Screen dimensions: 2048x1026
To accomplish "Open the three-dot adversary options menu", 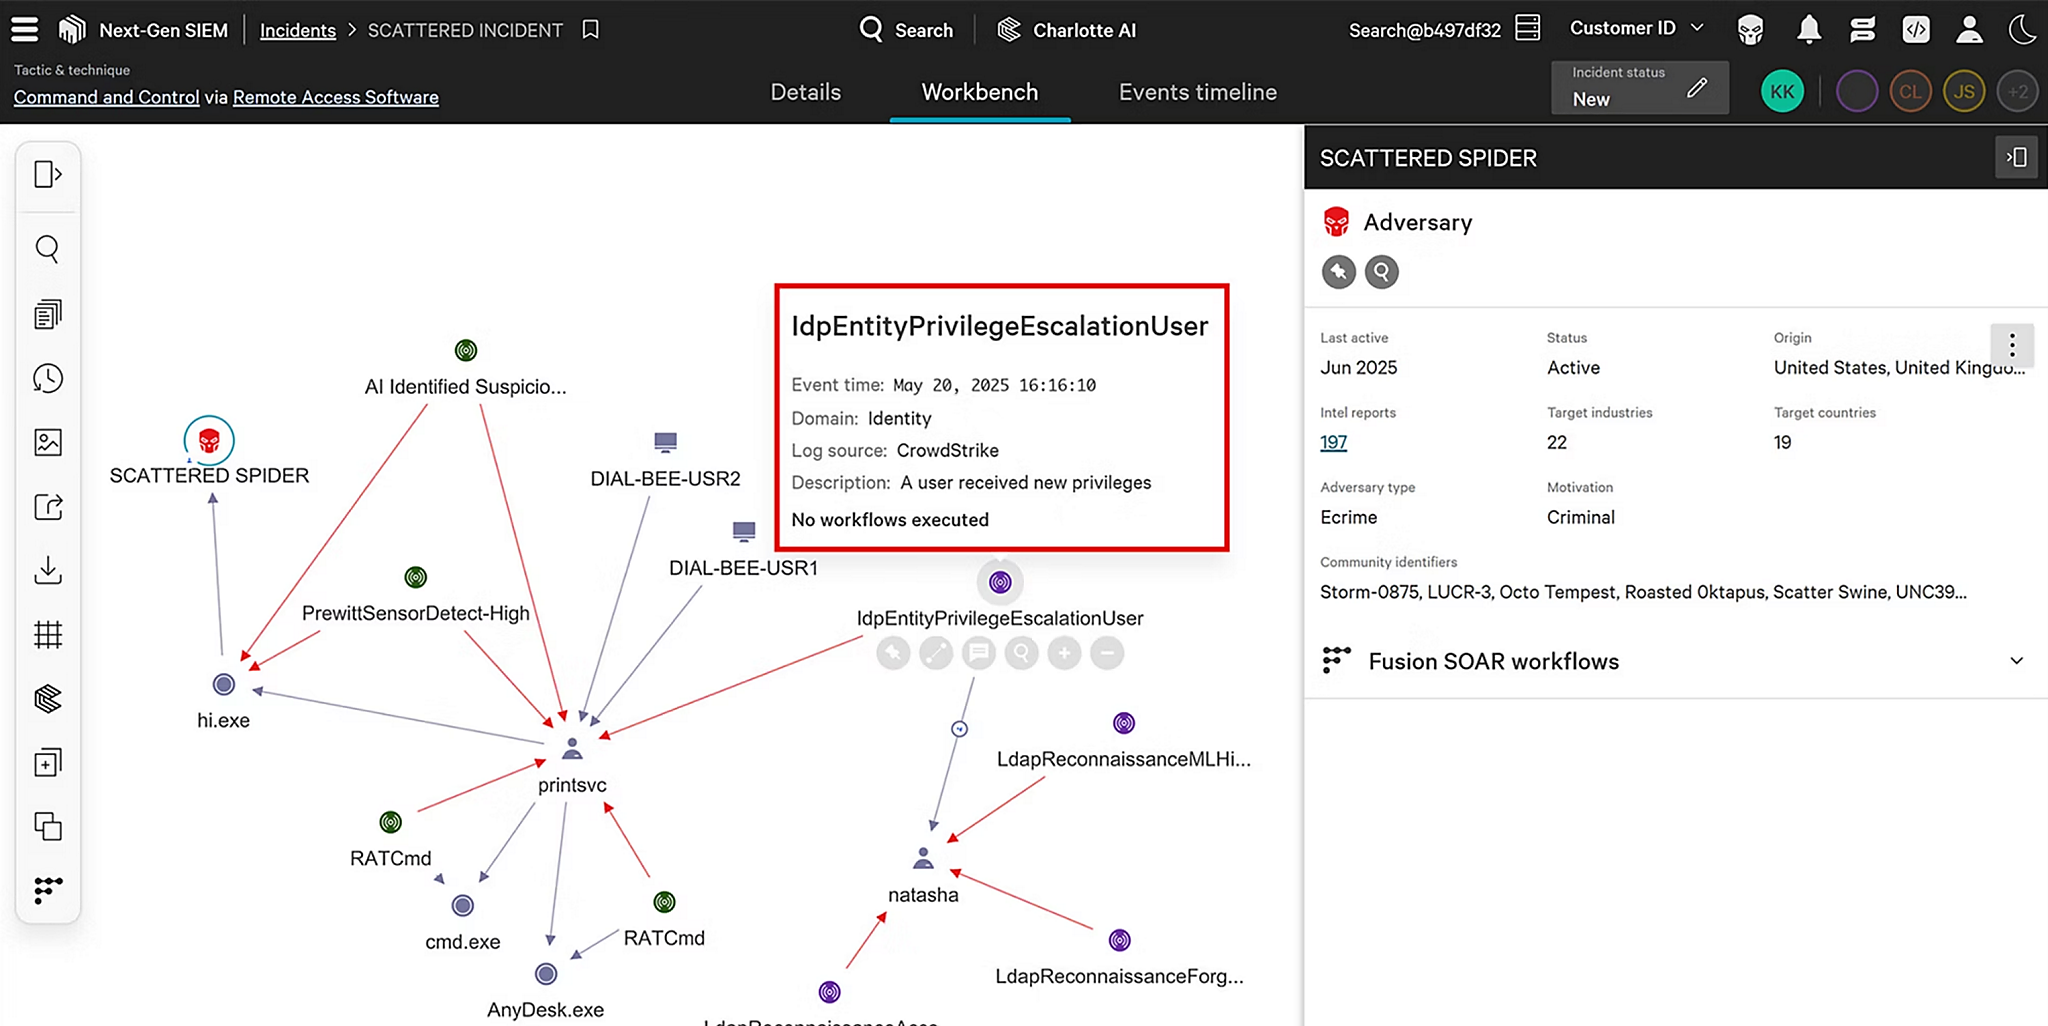I will click(2012, 346).
